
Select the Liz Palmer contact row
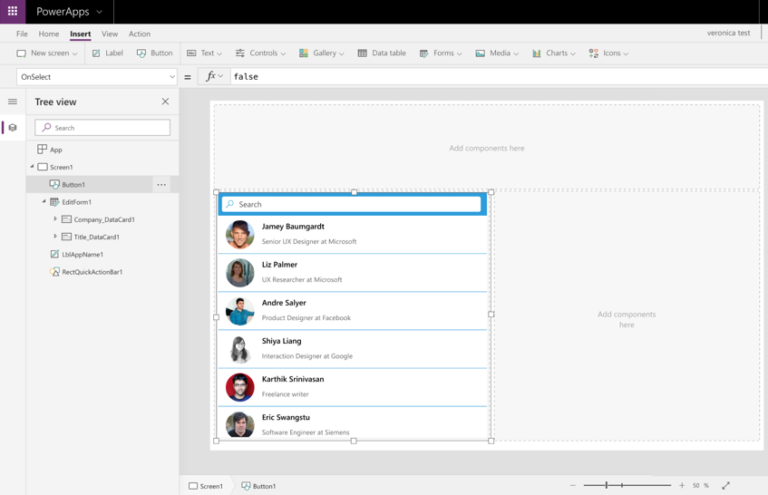tap(353, 273)
